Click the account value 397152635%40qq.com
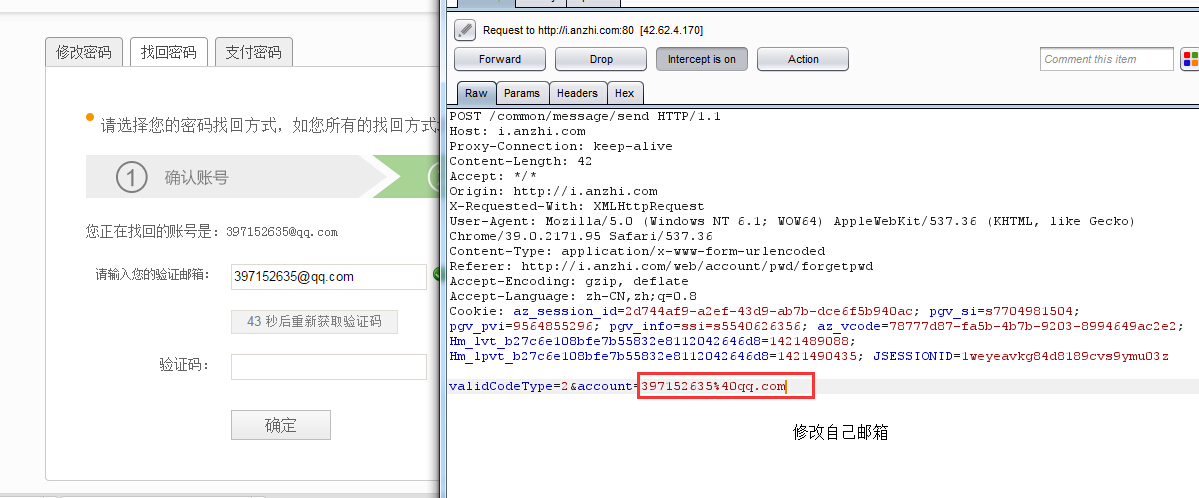Image resolution: width=1199 pixels, height=498 pixels. coord(713,386)
